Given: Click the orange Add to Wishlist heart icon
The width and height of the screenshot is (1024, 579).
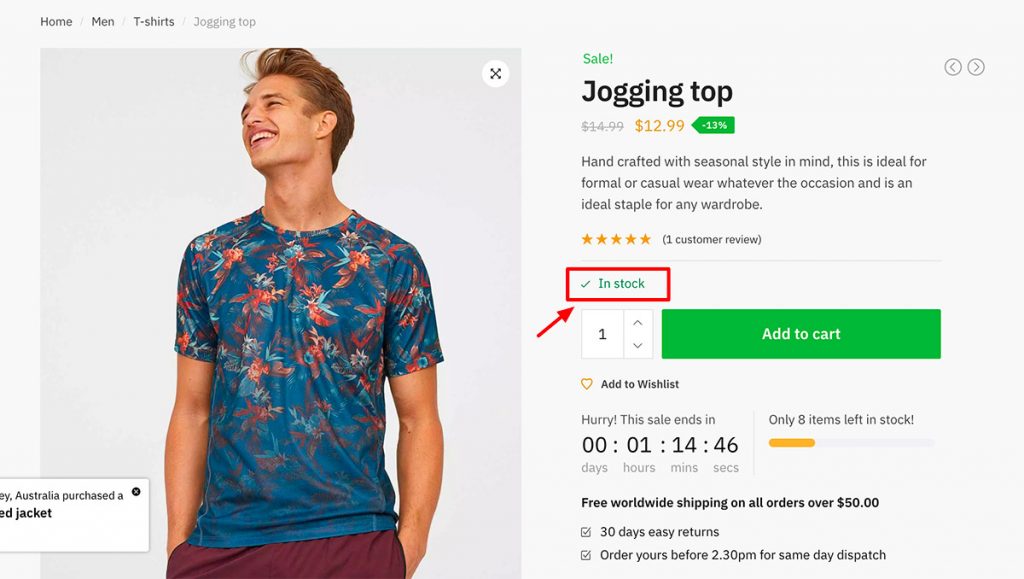Looking at the screenshot, I should pyautogui.click(x=587, y=384).
